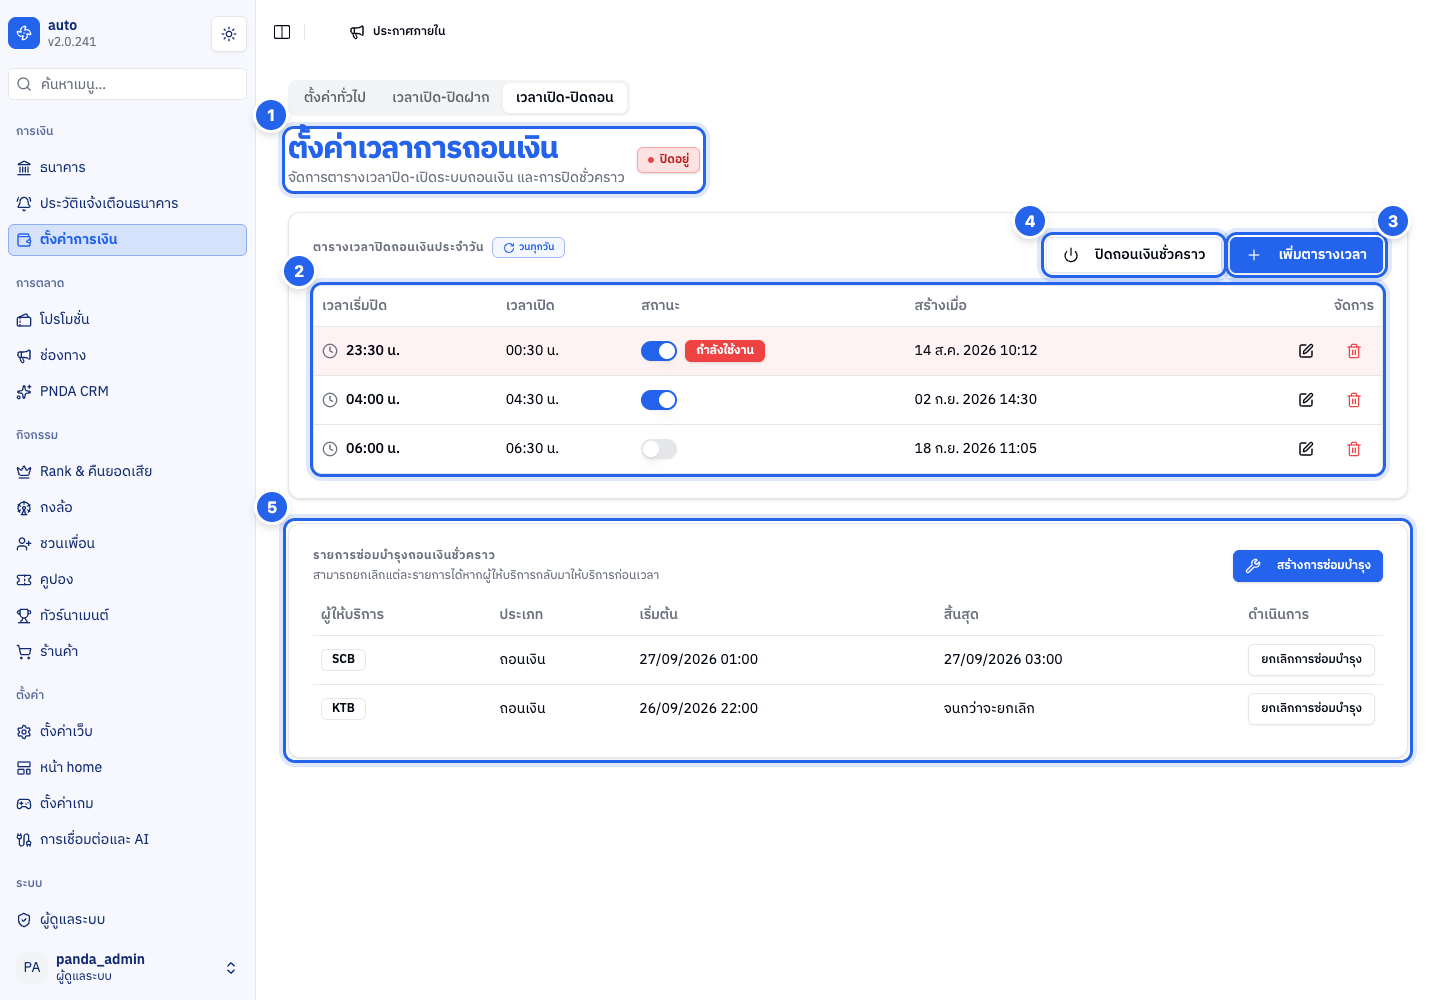Enable the 06:00 น. schedule switch
The image size is (1440, 1000).
[659, 449]
